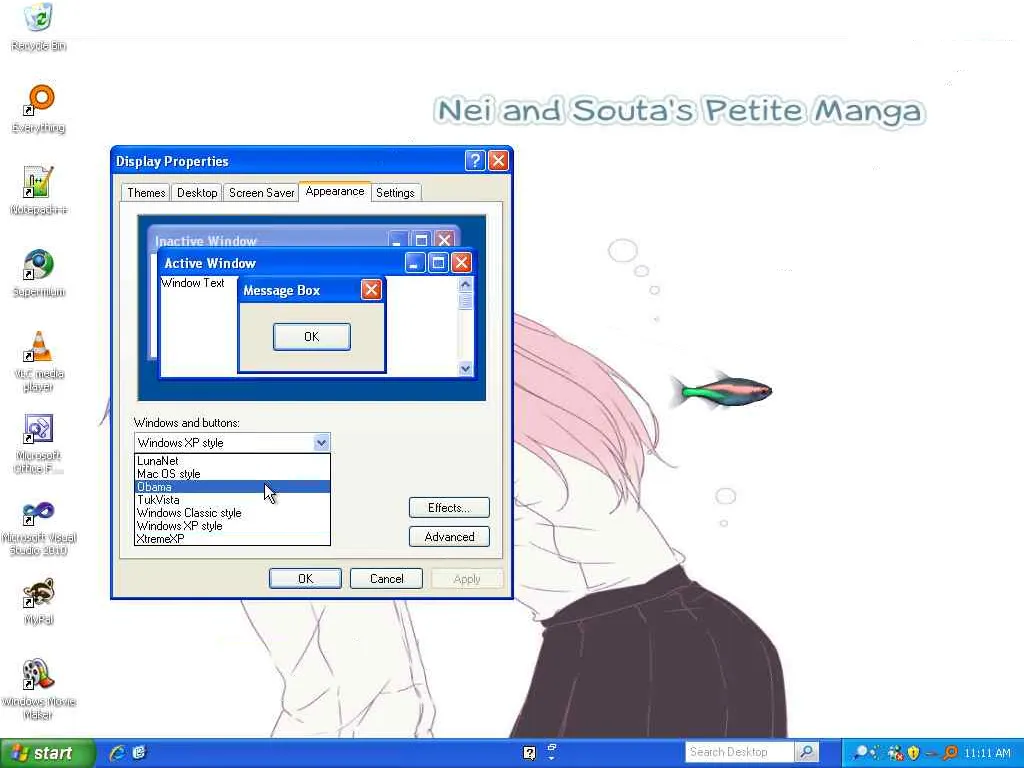Select the Appearance tab
Image resolution: width=1024 pixels, height=768 pixels.
pos(335,191)
